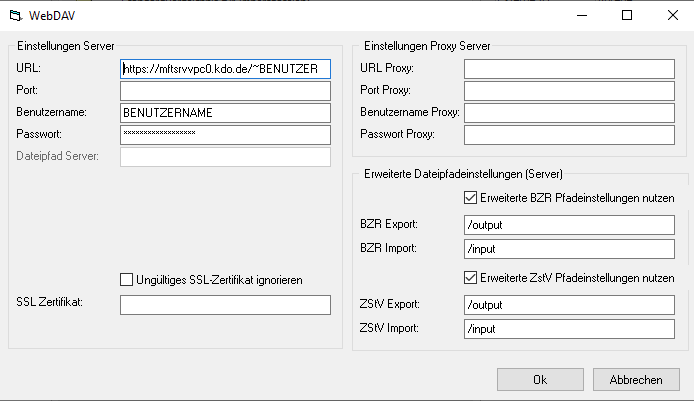694x401 pixels.
Task: Click the SSL Zertifikat input field
Action: click(225, 305)
